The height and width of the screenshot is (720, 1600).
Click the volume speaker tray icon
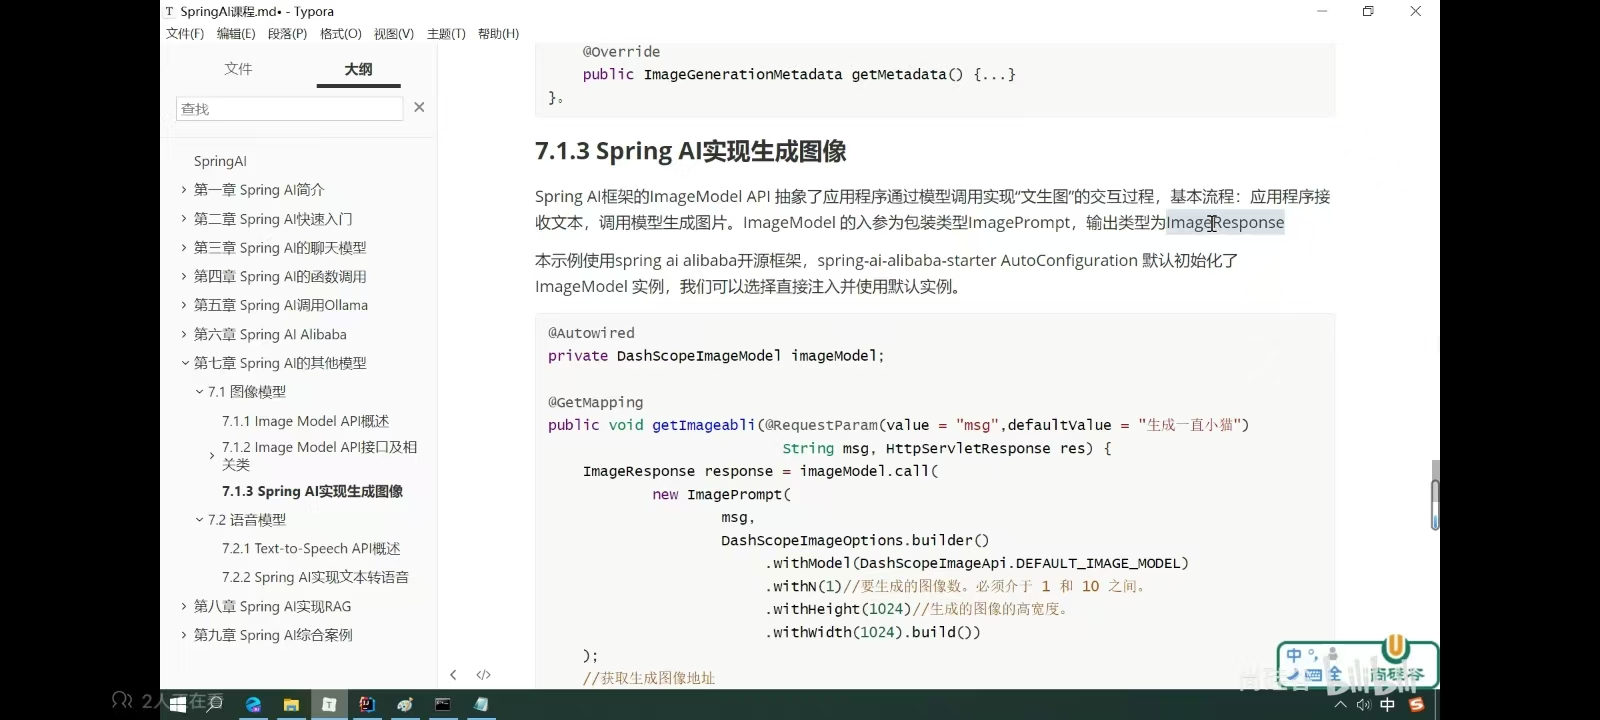[x=1363, y=705]
